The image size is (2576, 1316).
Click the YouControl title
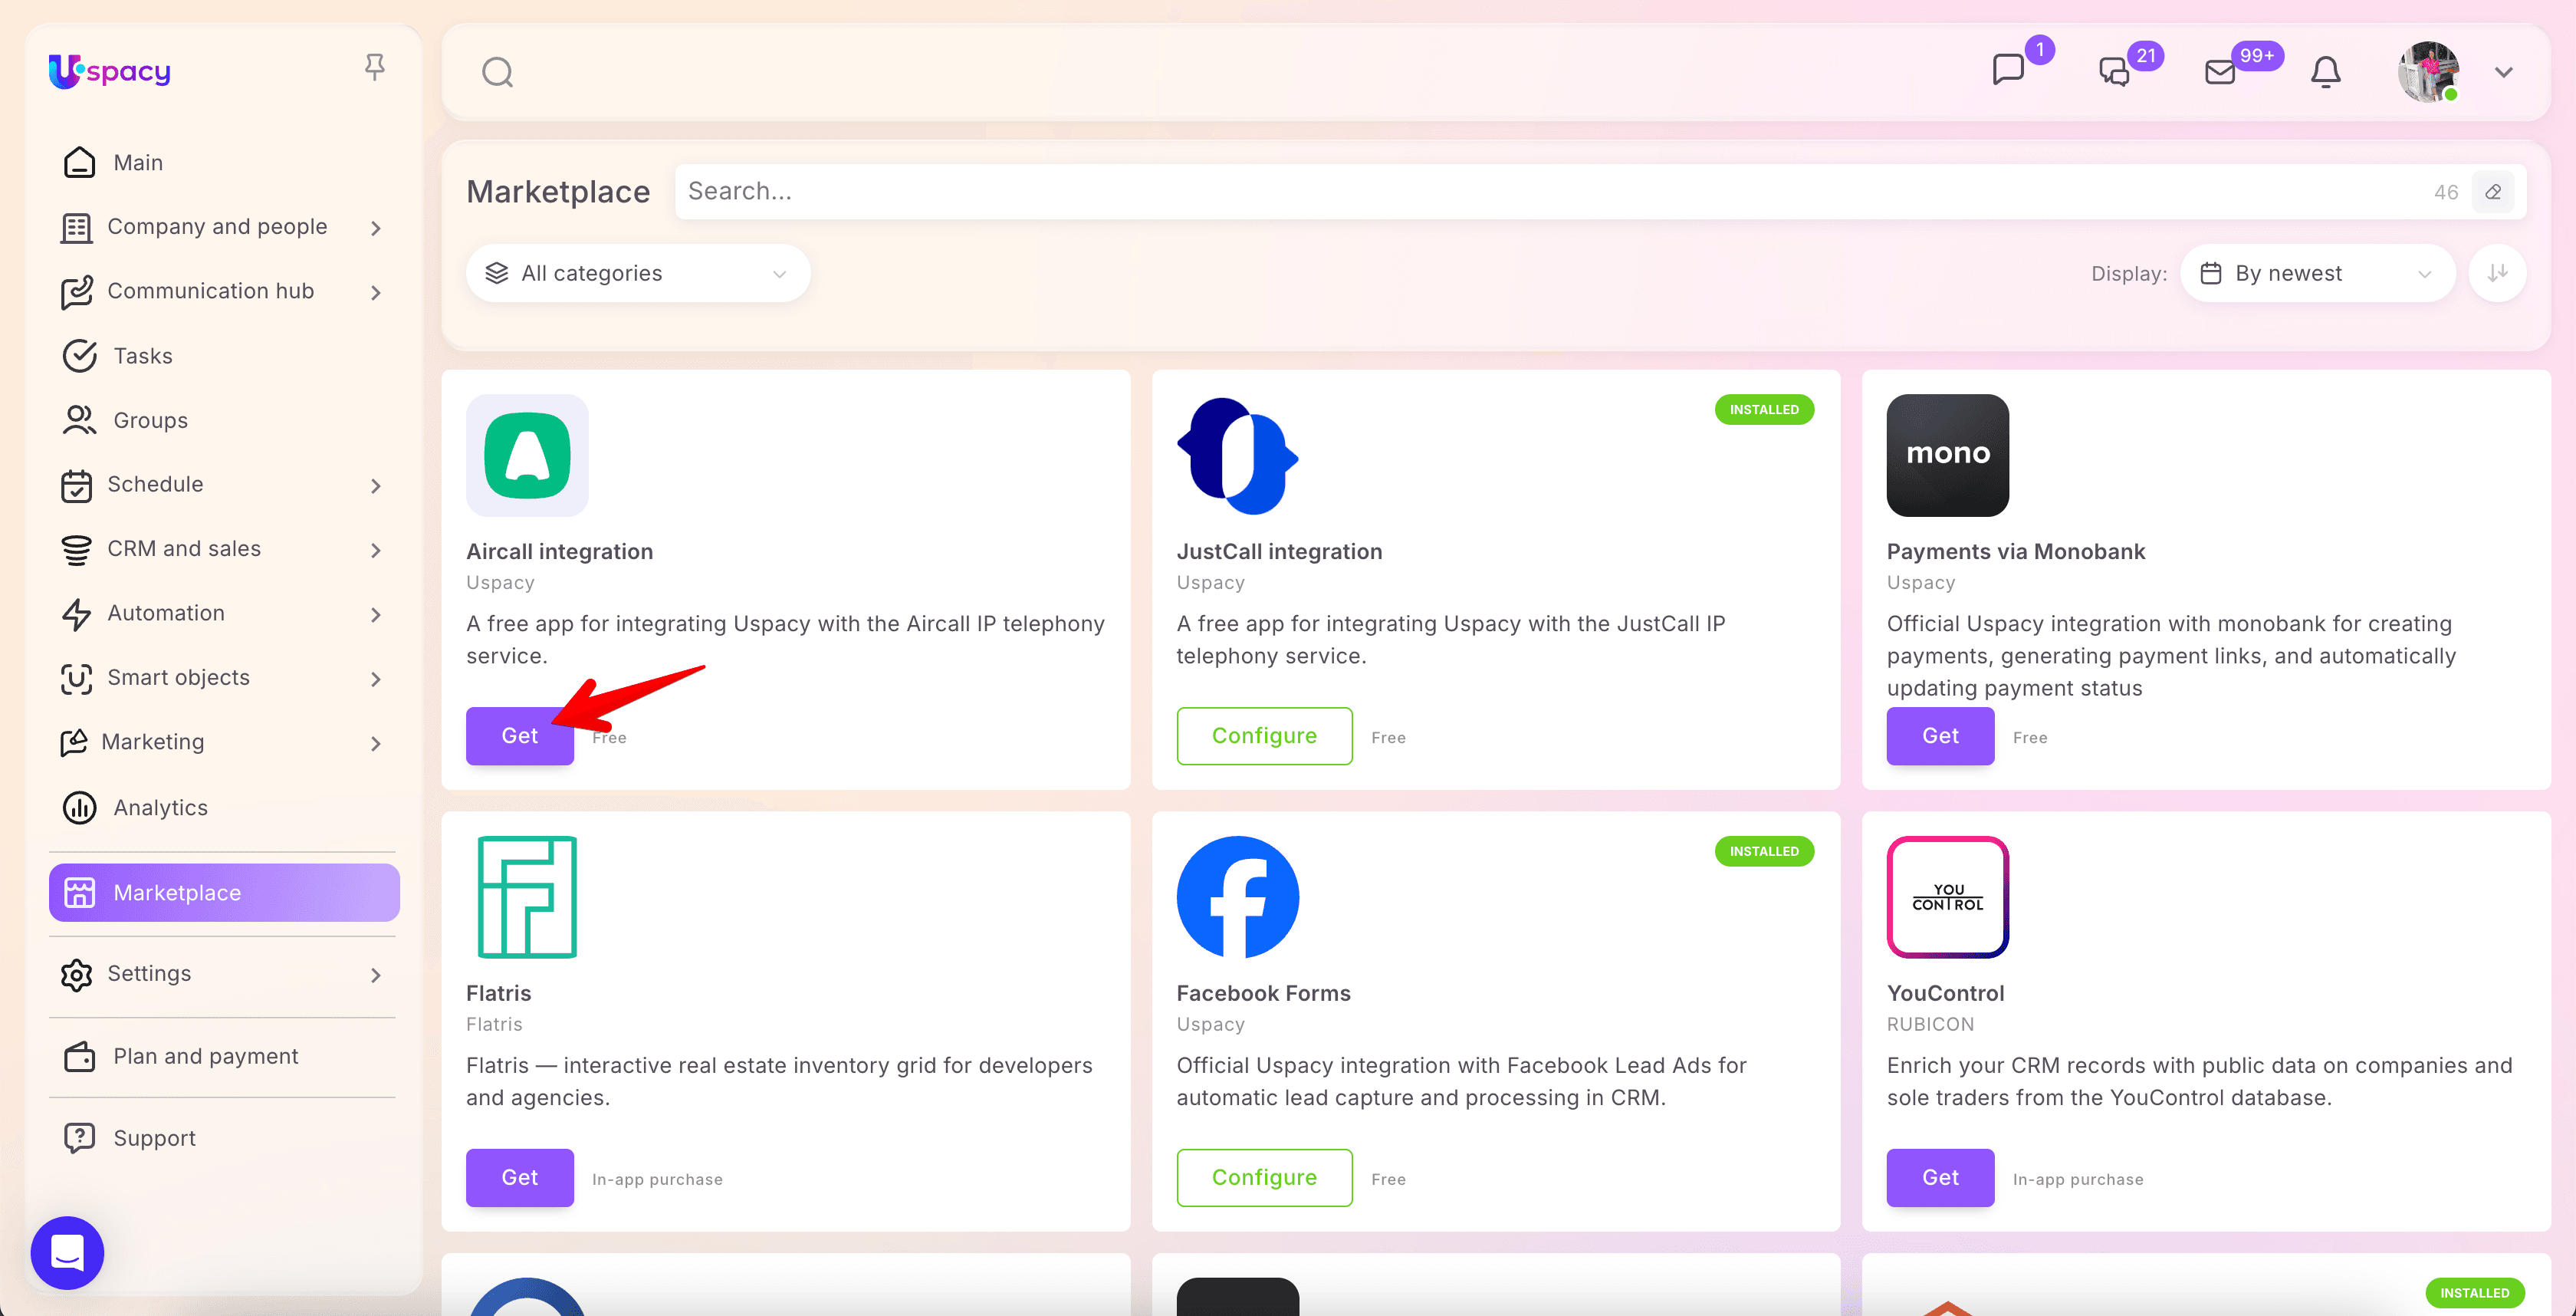1945,993
